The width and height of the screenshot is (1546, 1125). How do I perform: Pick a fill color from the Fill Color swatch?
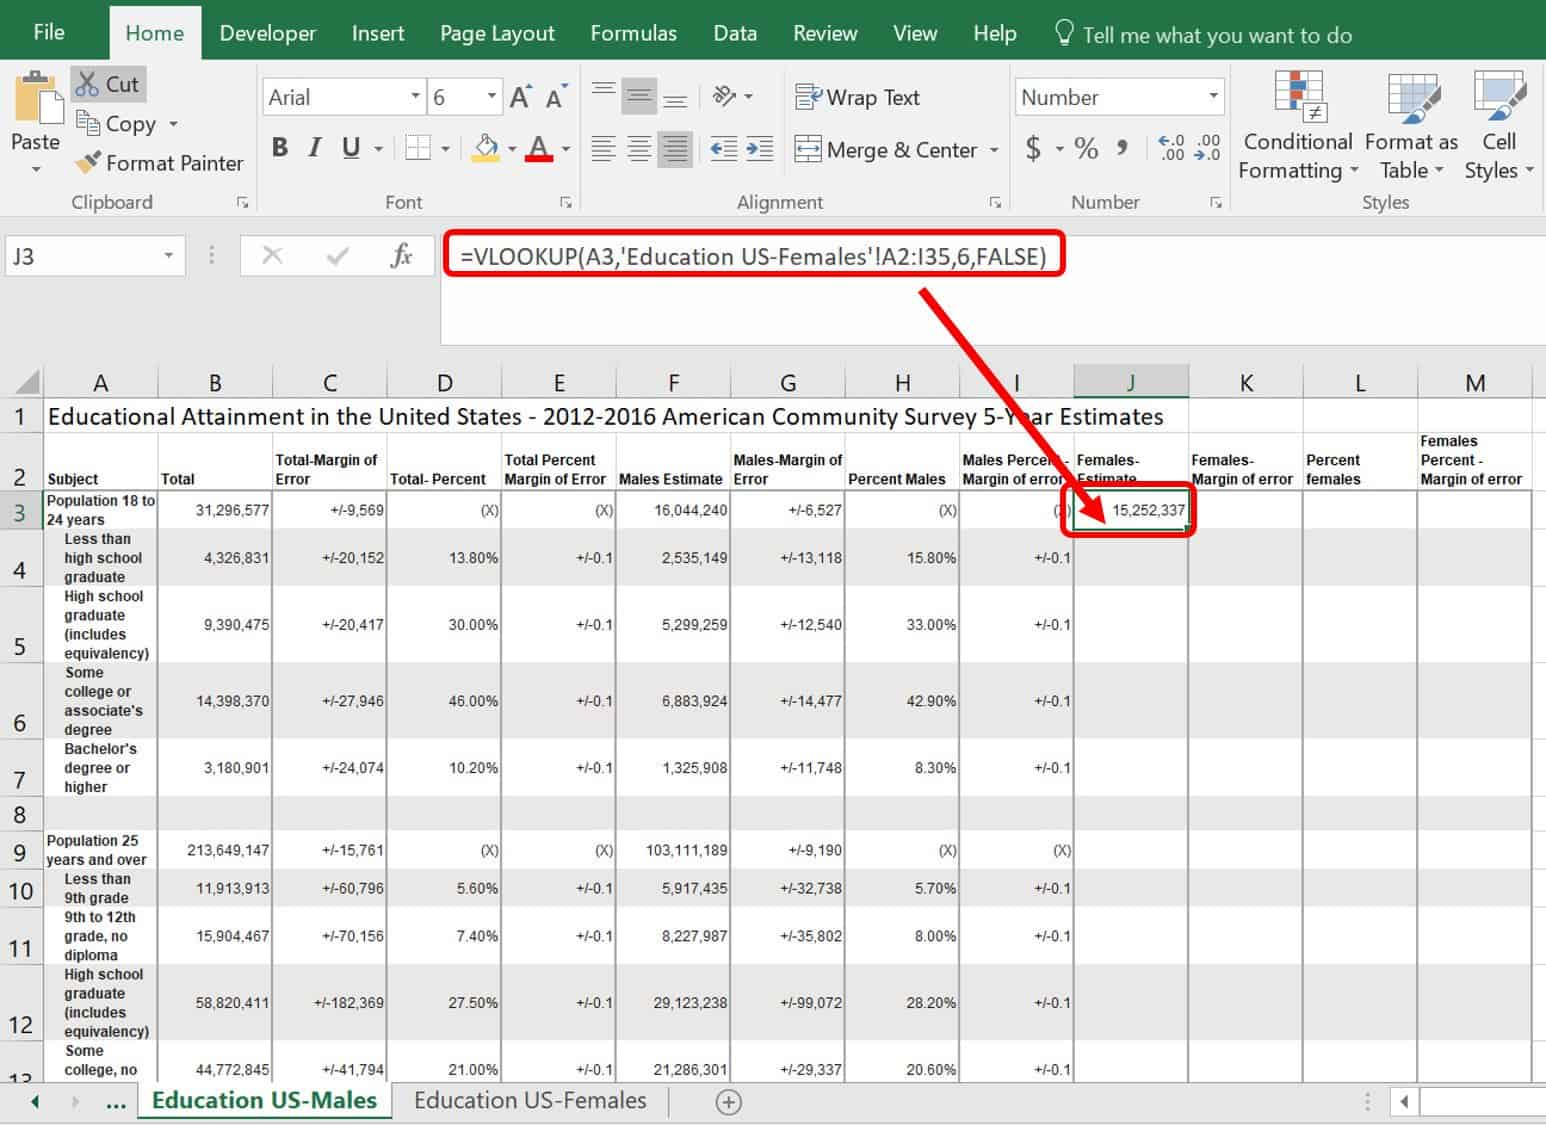486,147
